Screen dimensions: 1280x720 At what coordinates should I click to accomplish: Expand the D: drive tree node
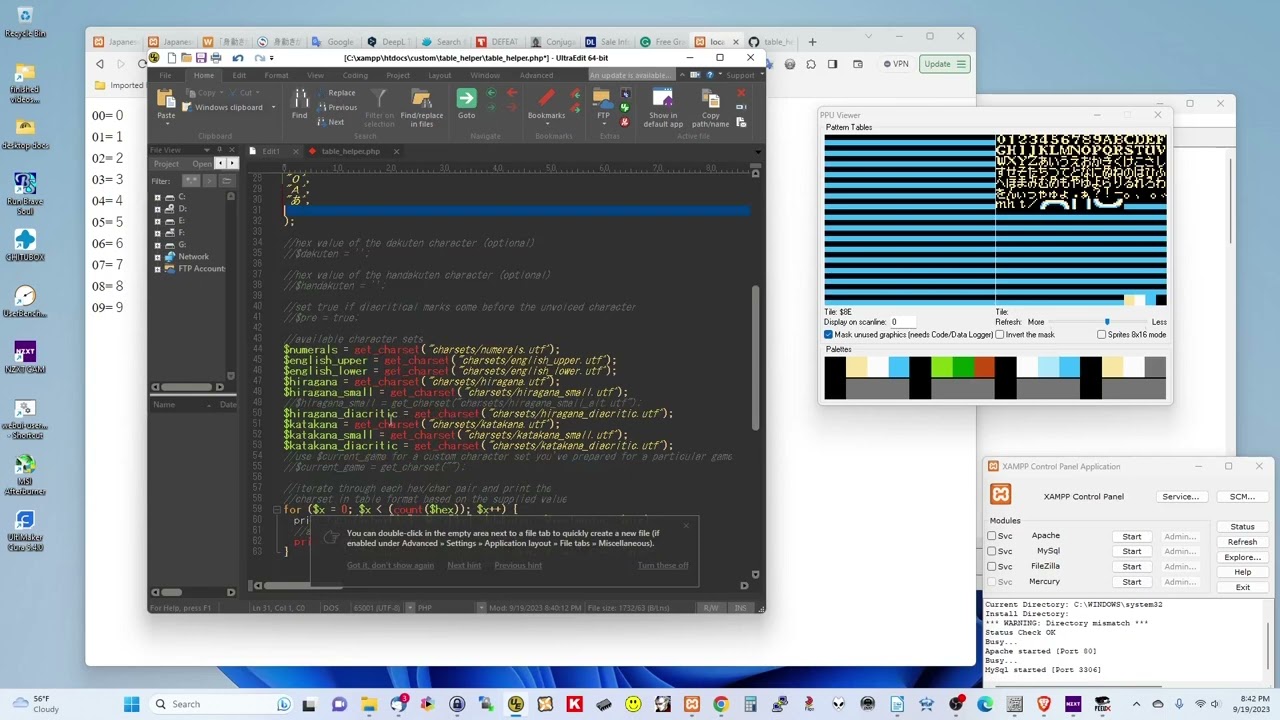click(x=157, y=209)
